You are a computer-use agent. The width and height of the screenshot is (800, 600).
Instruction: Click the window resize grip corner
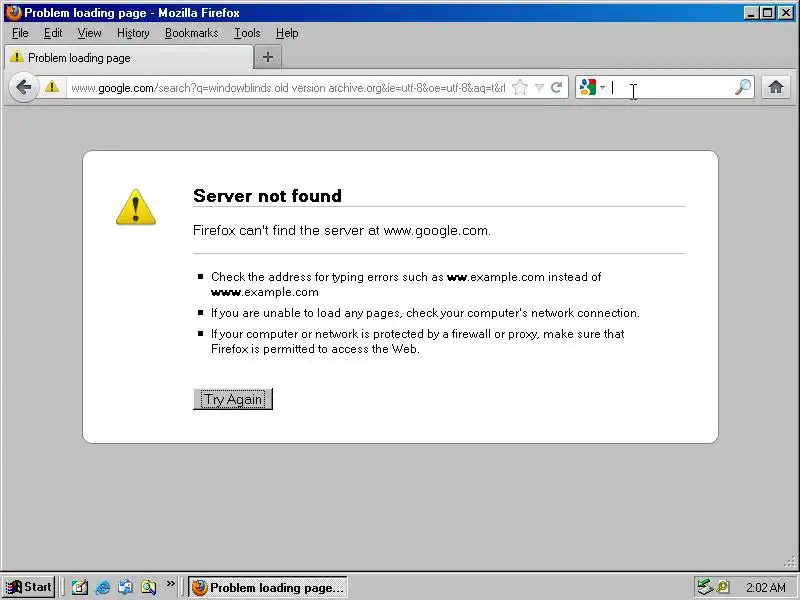point(790,562)
